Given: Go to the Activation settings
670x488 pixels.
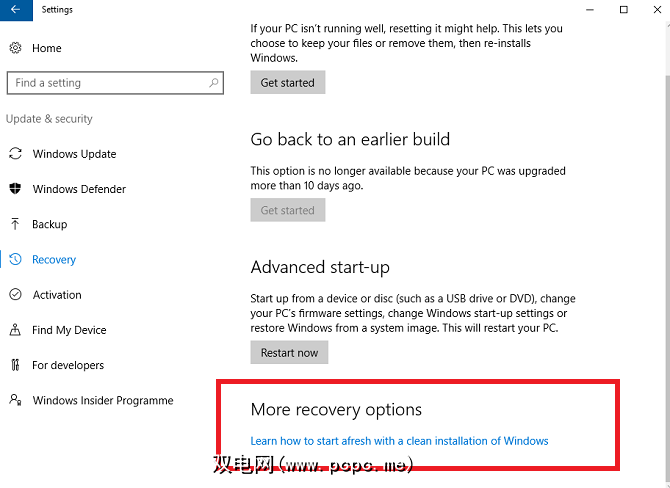Looking at the screenshot, I should 57,295.
